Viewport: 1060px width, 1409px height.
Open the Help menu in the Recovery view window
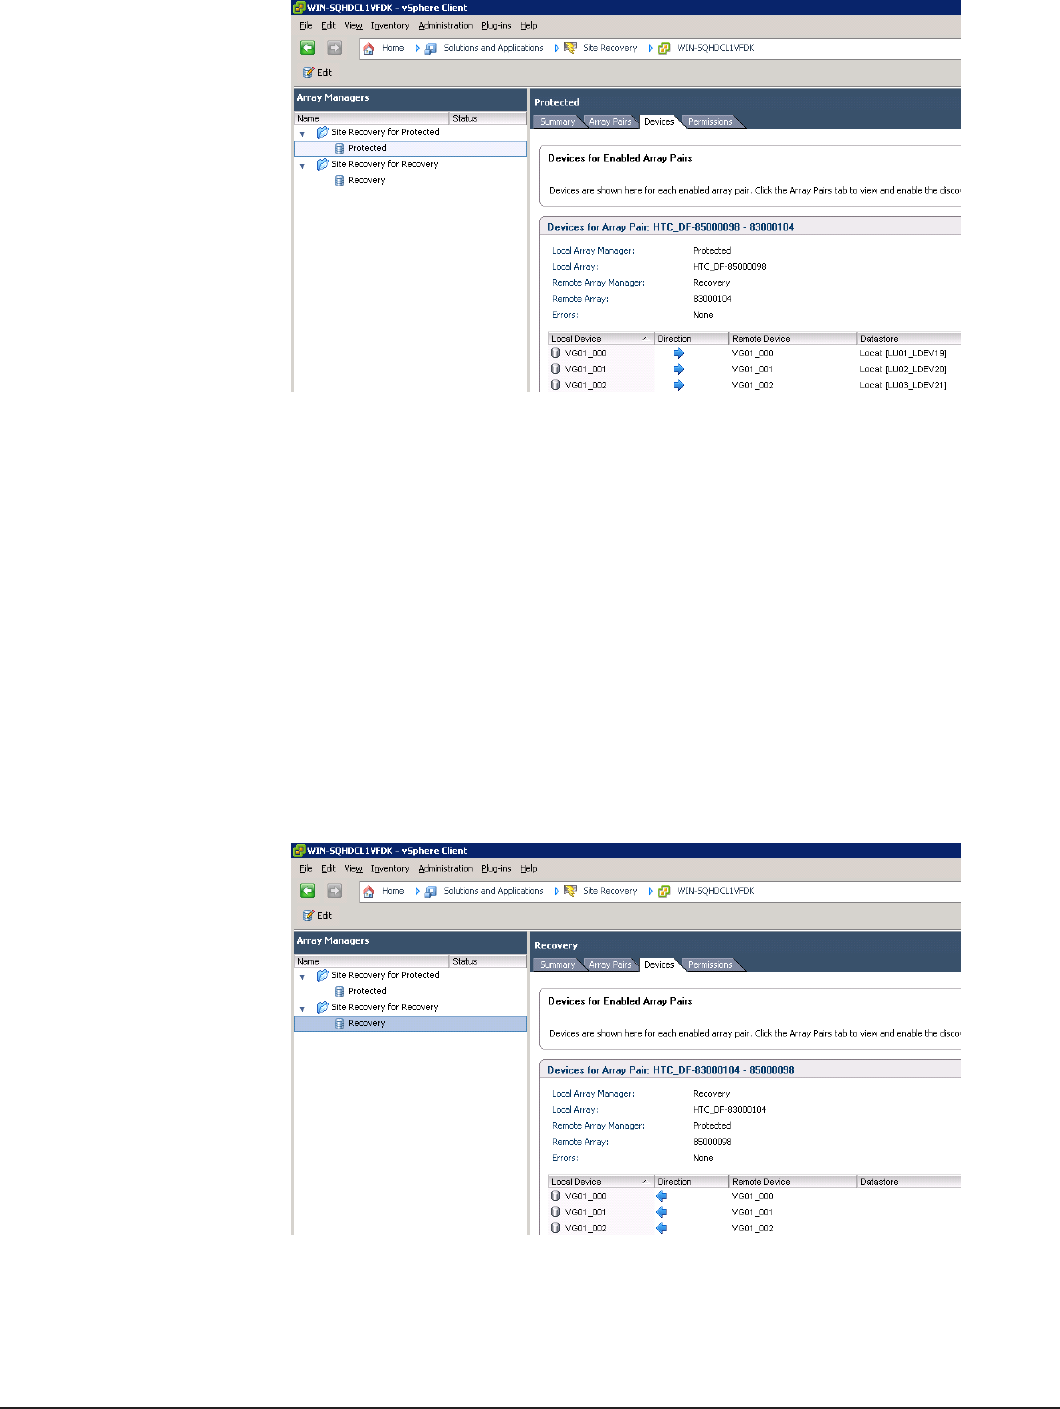[529, 869]
